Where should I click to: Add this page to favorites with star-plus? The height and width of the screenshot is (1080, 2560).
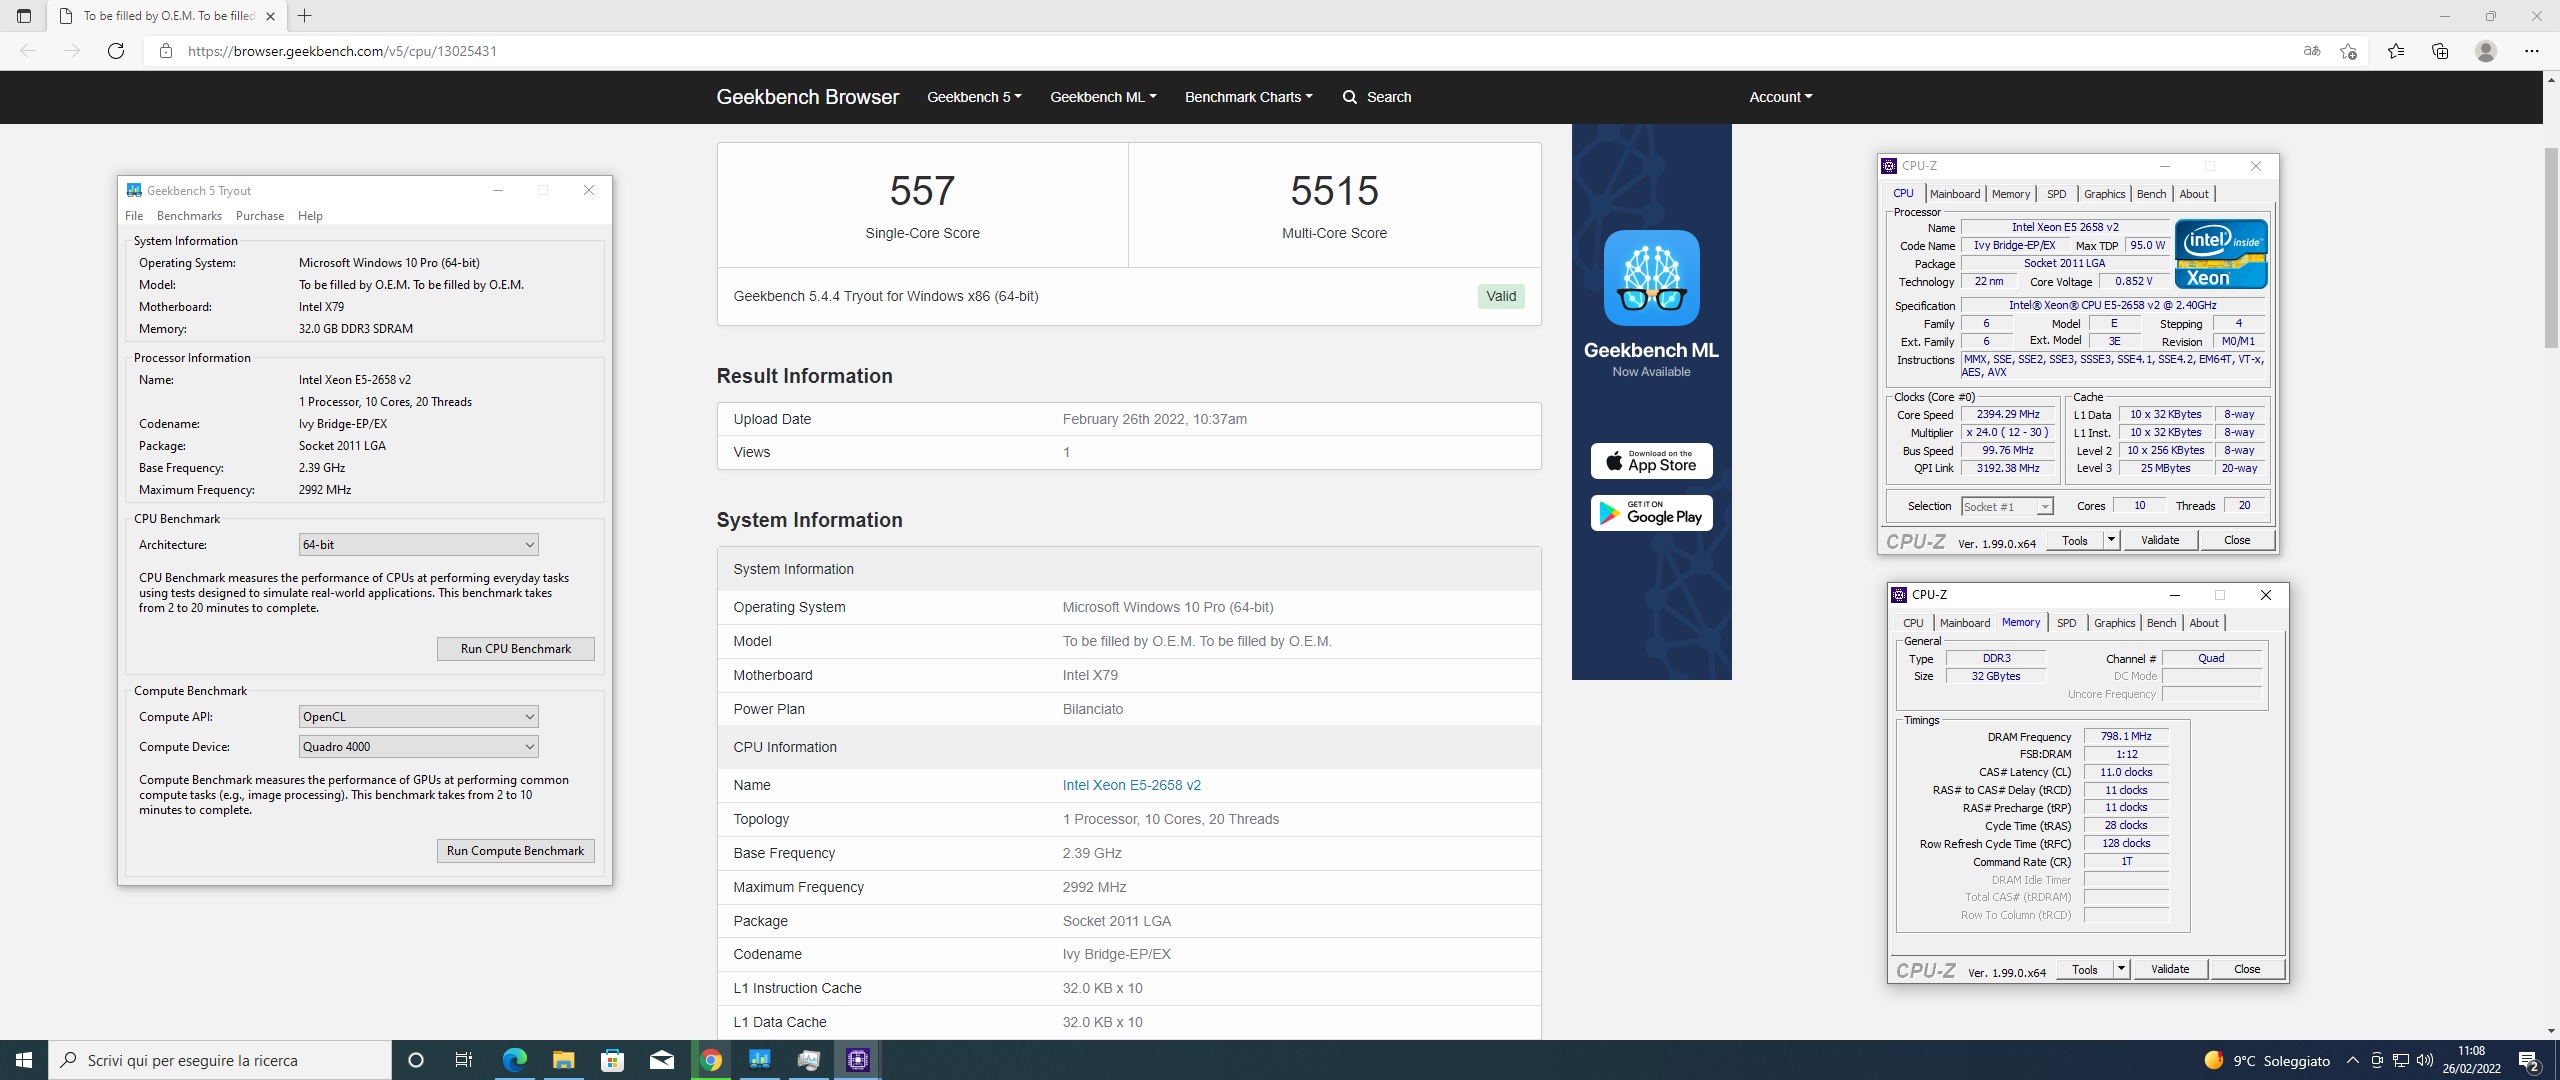point(2348,51)
